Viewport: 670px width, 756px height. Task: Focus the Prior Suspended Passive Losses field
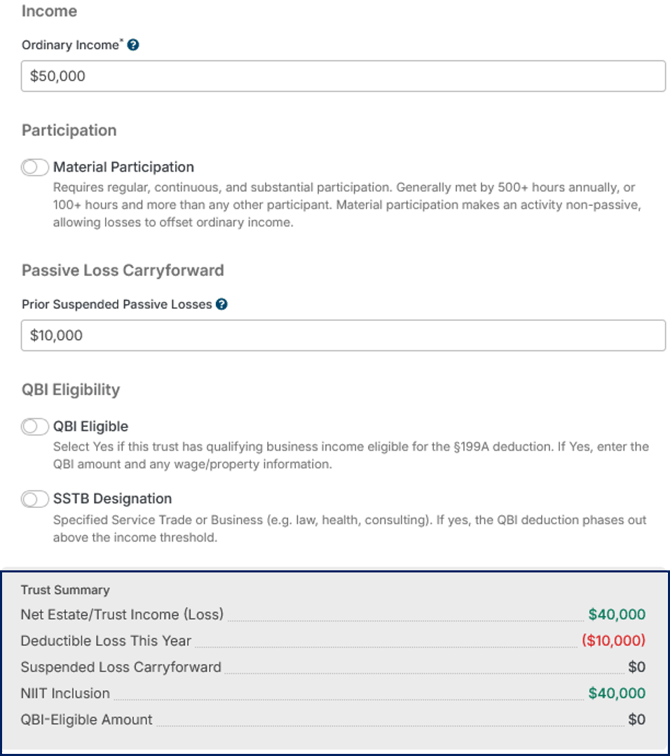pos(343,336)
